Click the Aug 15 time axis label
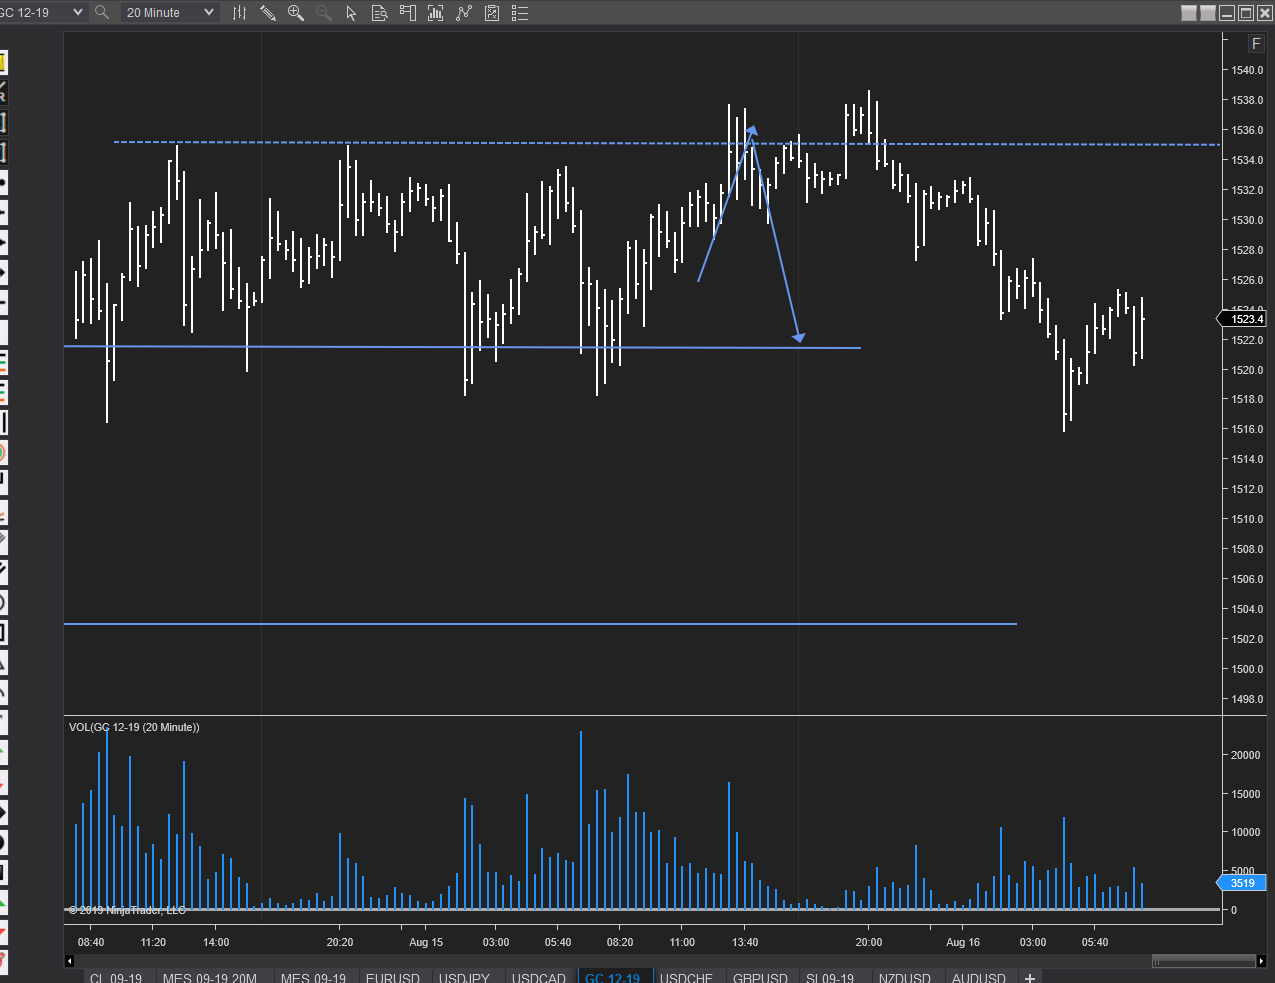 pos(426,942)
